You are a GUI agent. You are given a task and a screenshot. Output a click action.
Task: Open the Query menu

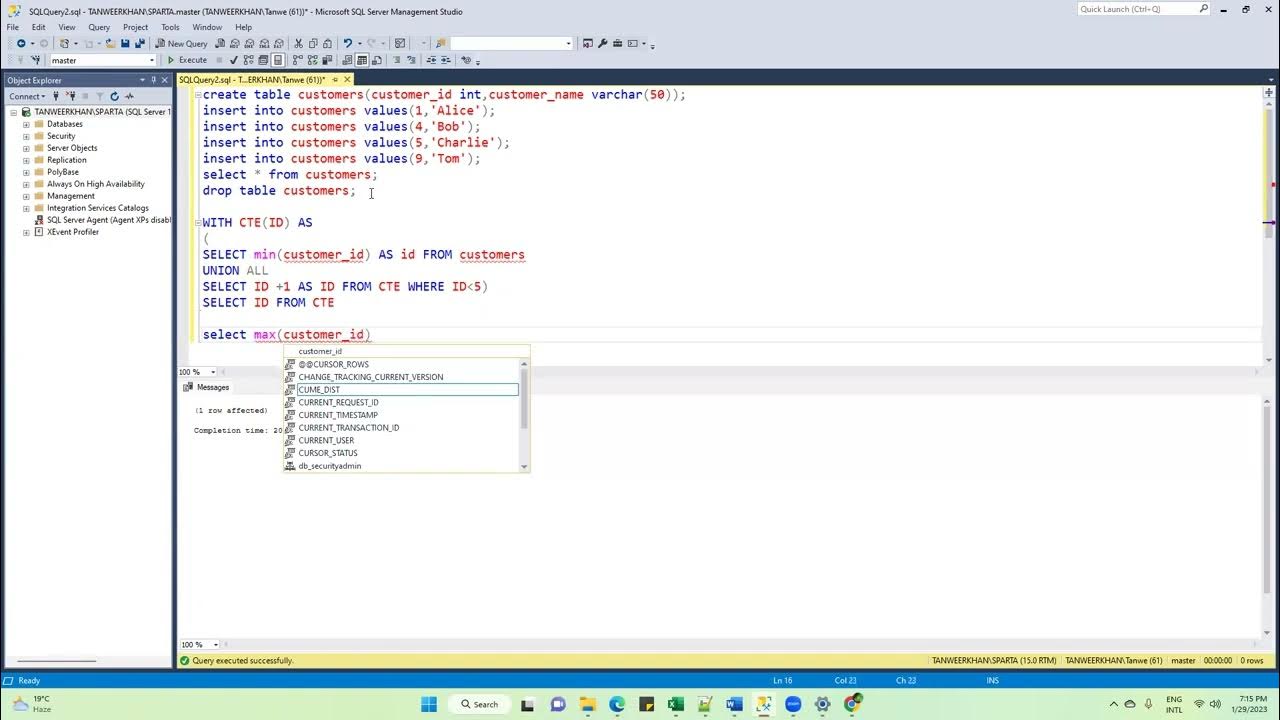(99, 27)
